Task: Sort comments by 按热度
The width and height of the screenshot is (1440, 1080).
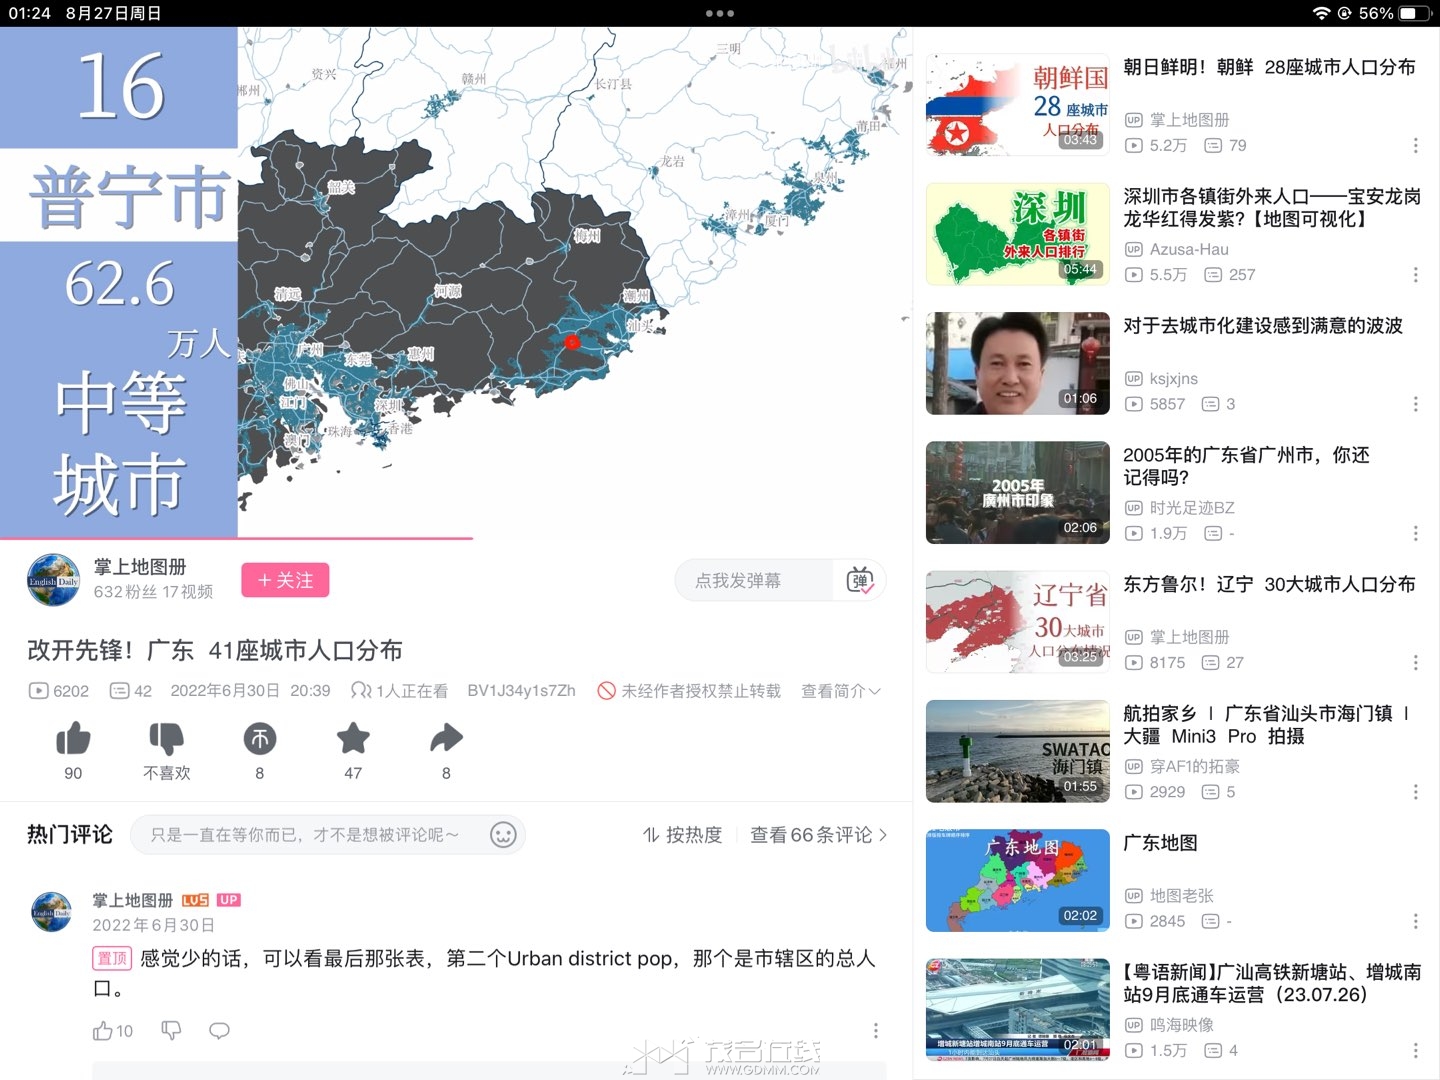Action: 682,835
